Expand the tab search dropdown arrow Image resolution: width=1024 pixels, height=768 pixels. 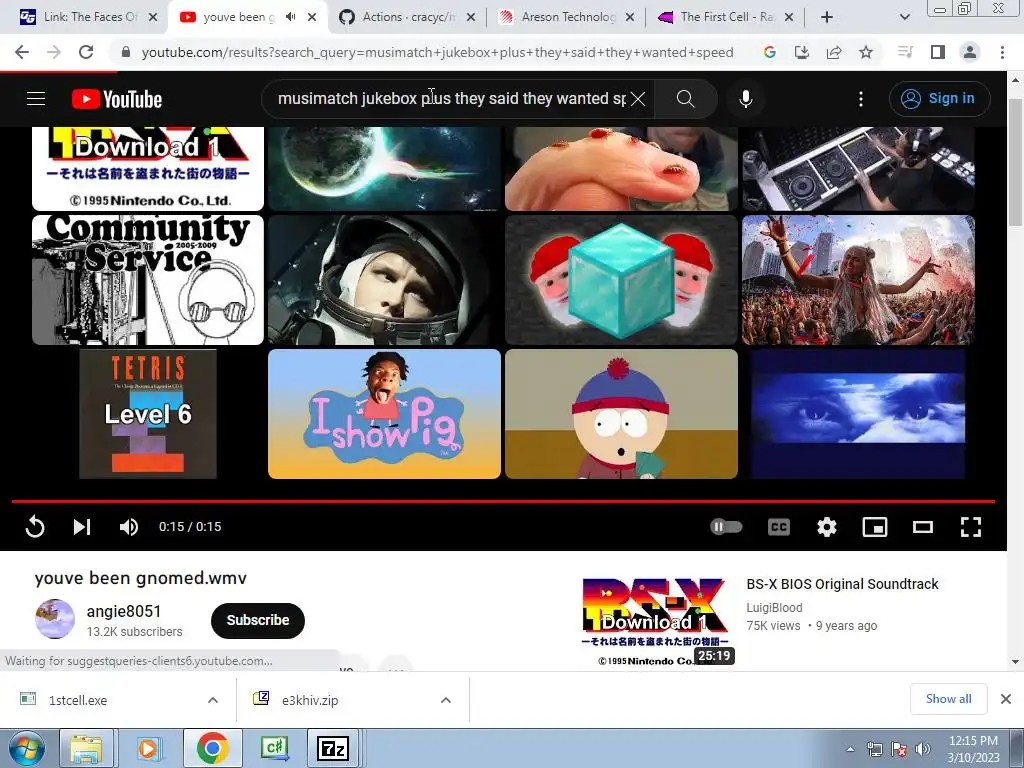pyautogui.click(x=904, y=18)
